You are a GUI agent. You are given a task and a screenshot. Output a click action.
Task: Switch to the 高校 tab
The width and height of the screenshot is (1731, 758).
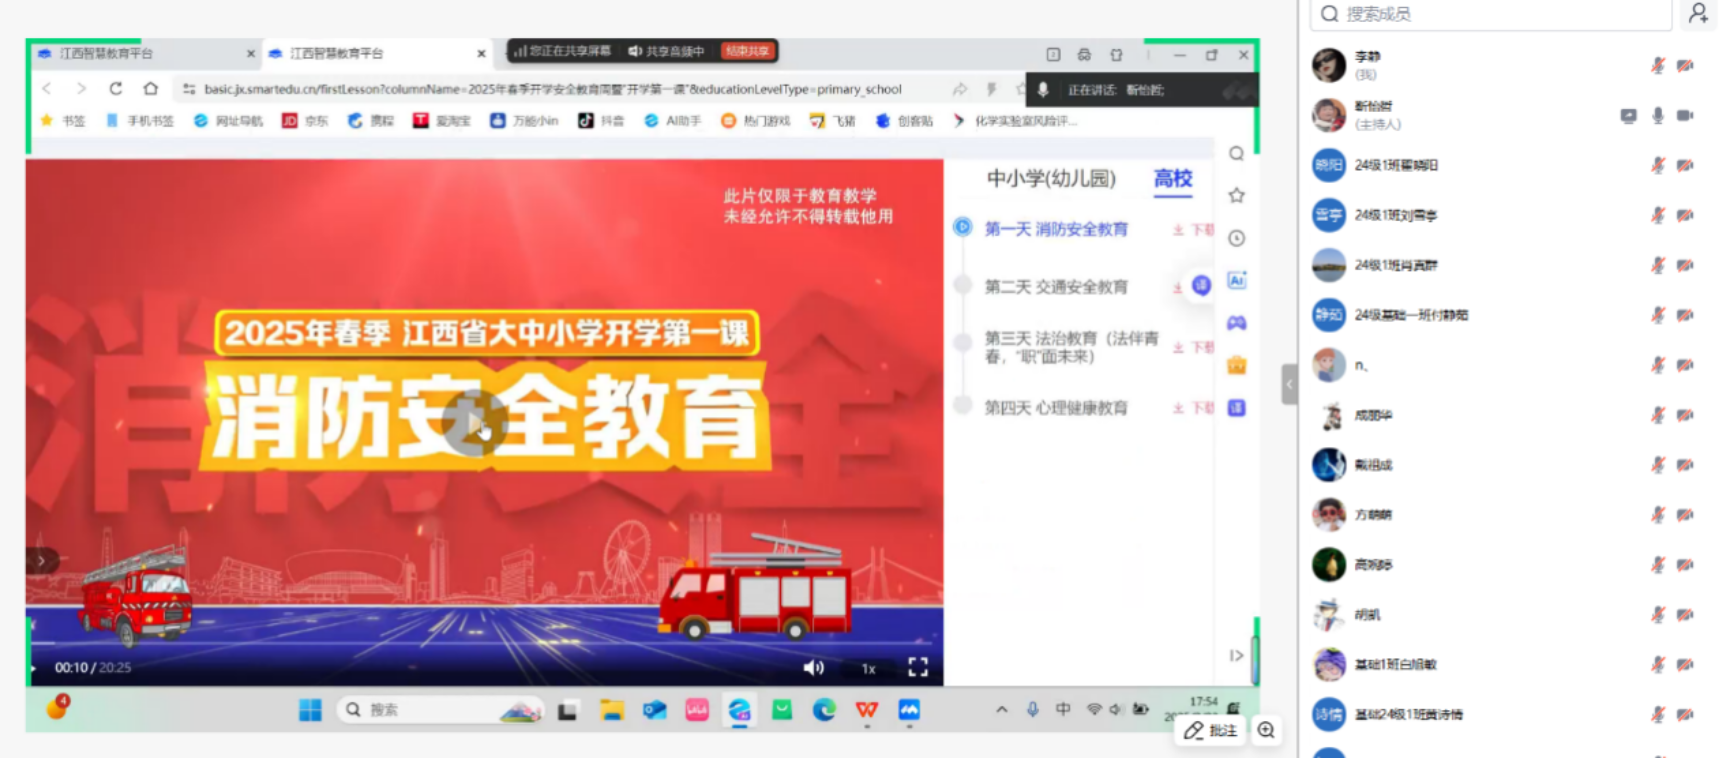1172,179
